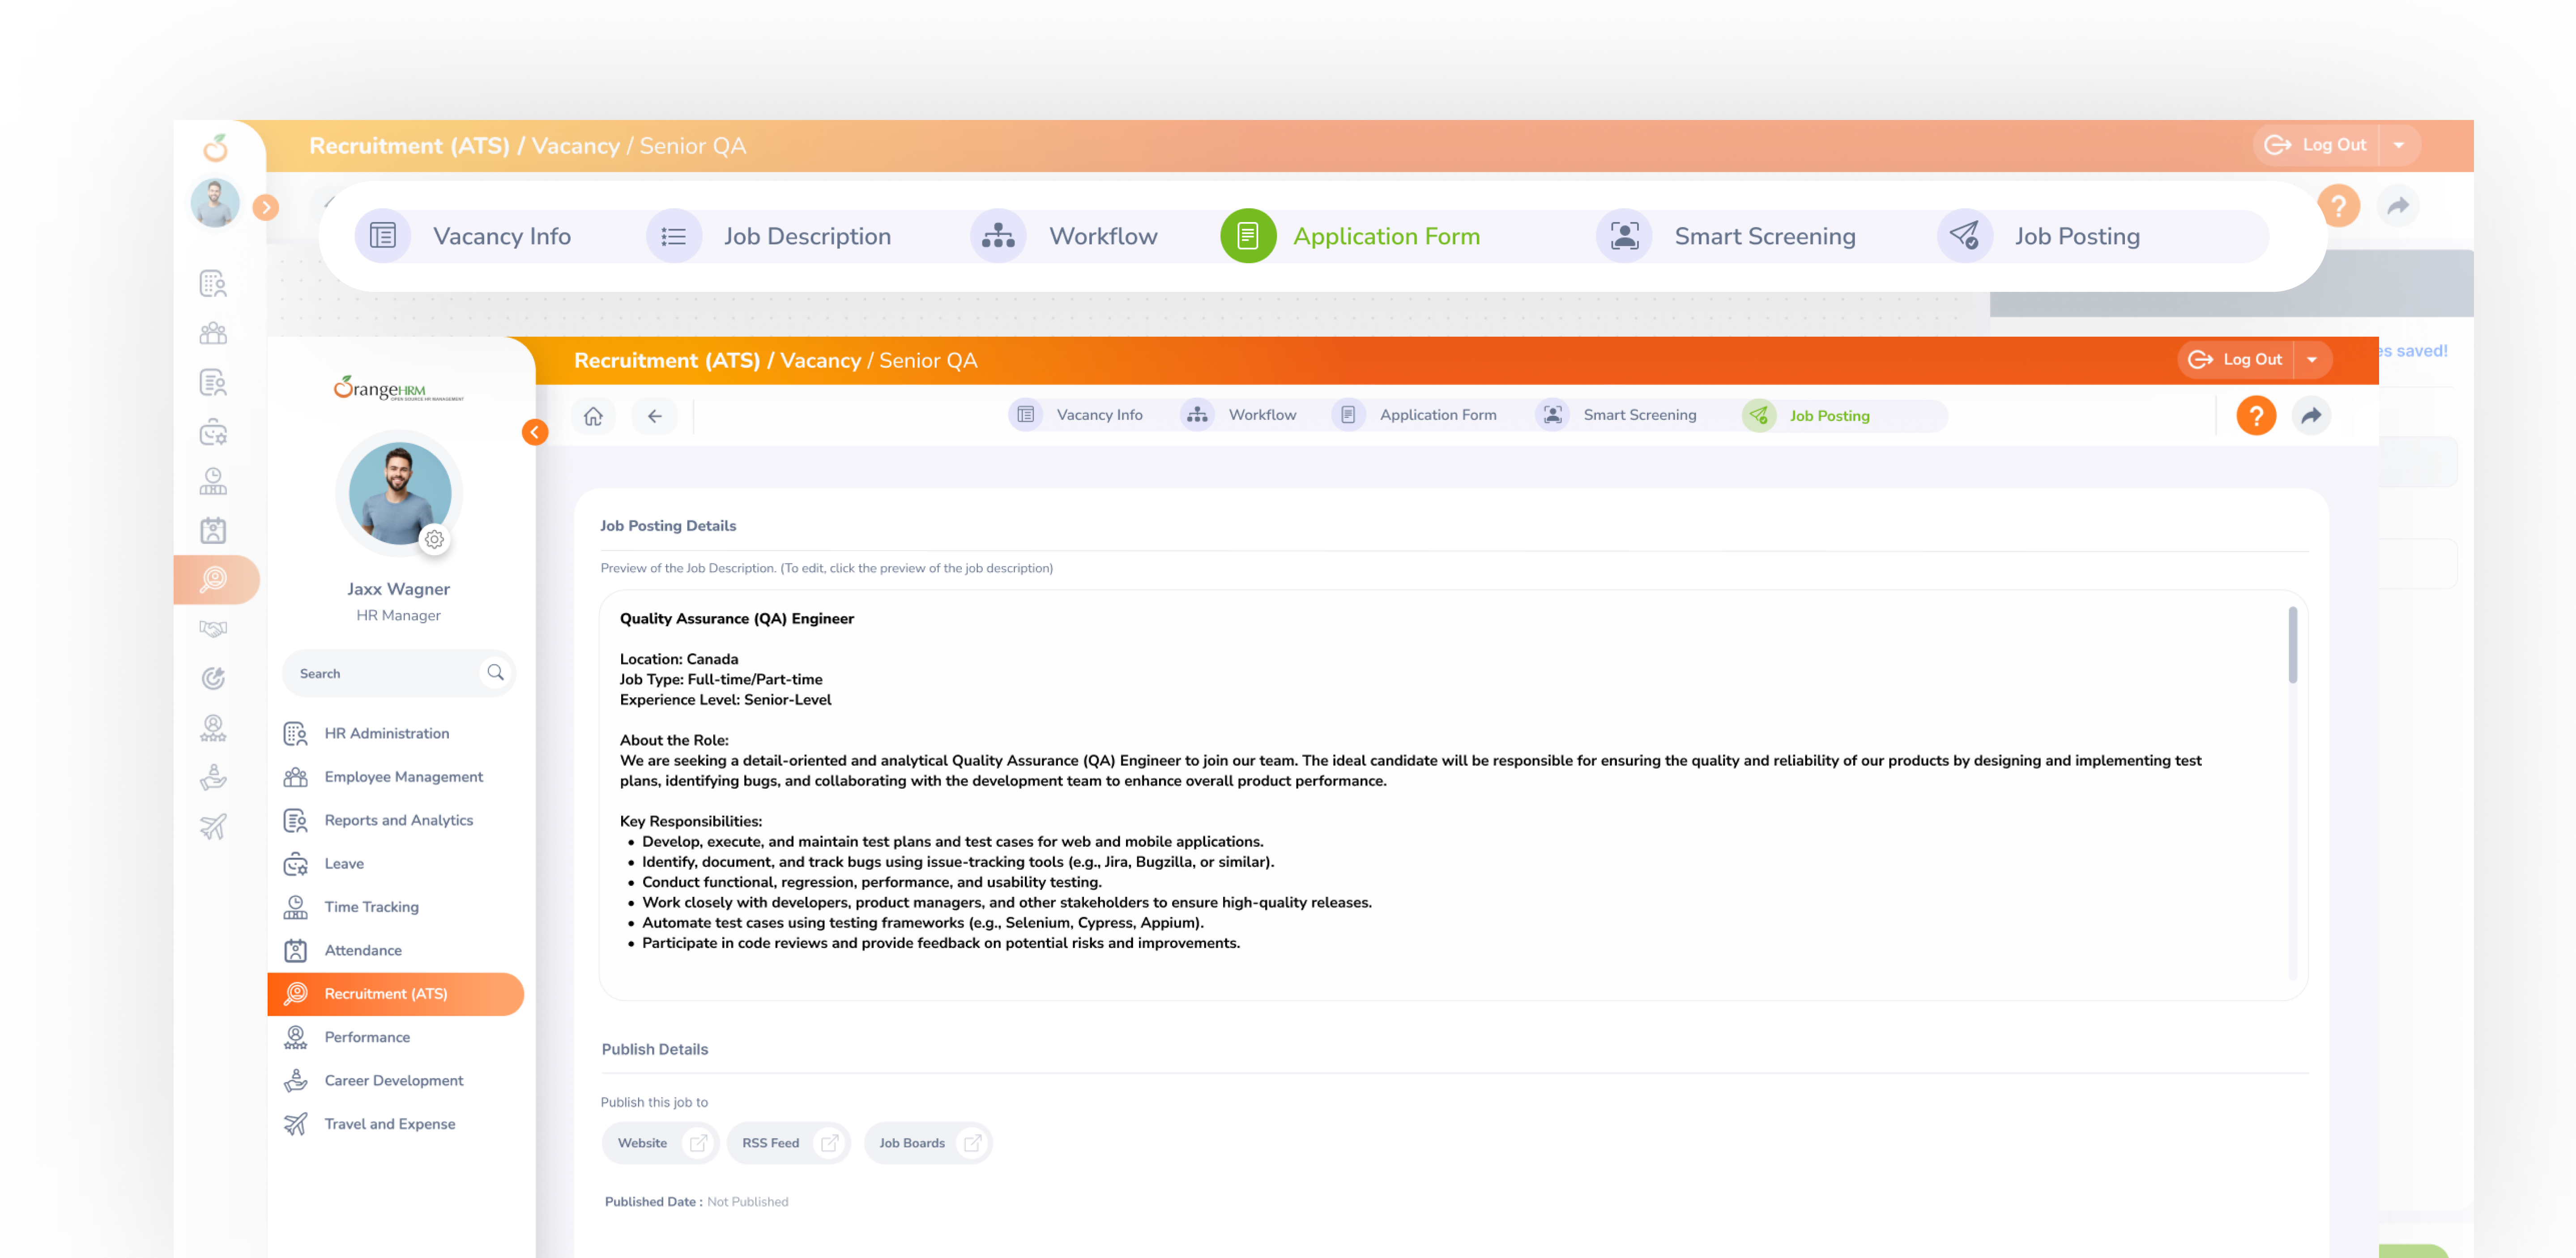
Task: Publish the job to Website
Action: coord(661,1143)
